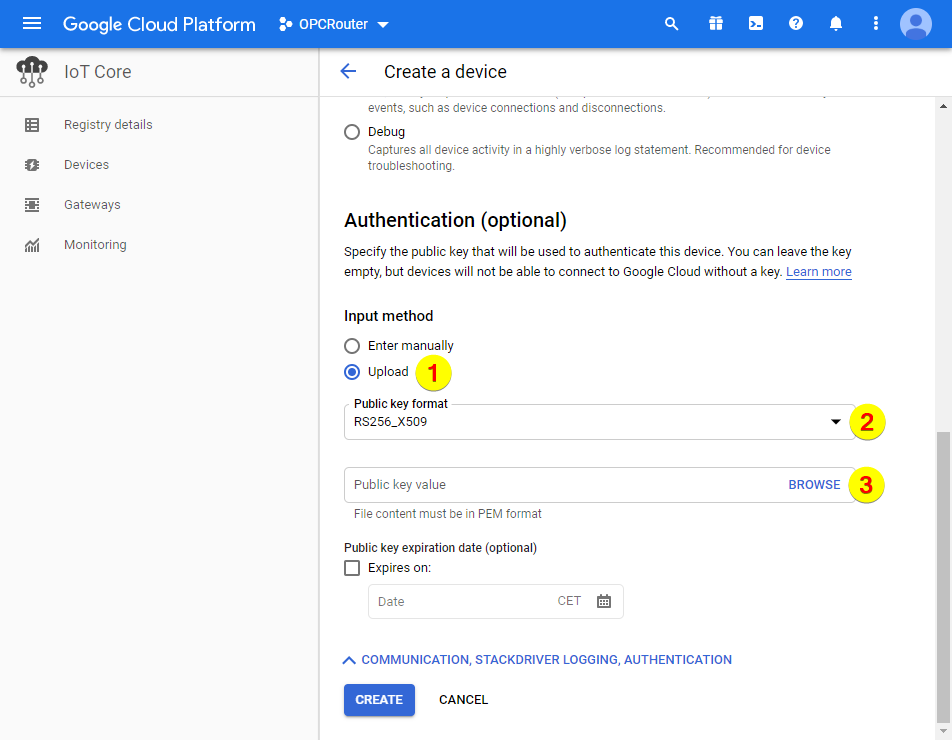The width and height of the screenshot is (952, 740).
Task: Click the search magnifier icon
Action: 672,24
